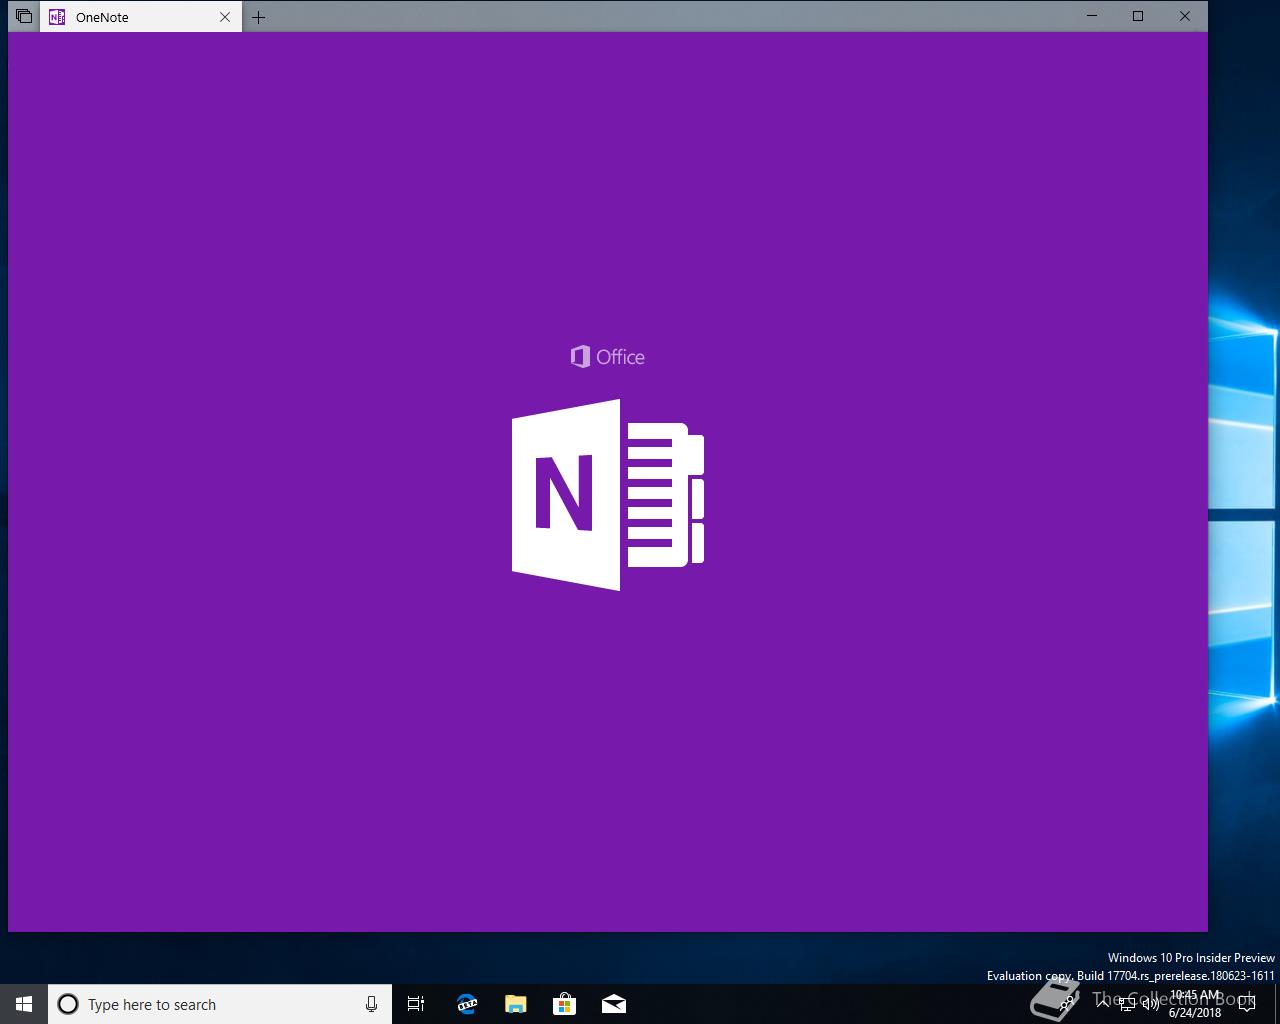Focus the 'Type here to search' box
The height and width of the screenshot is (1024, 1280).
220,1004
